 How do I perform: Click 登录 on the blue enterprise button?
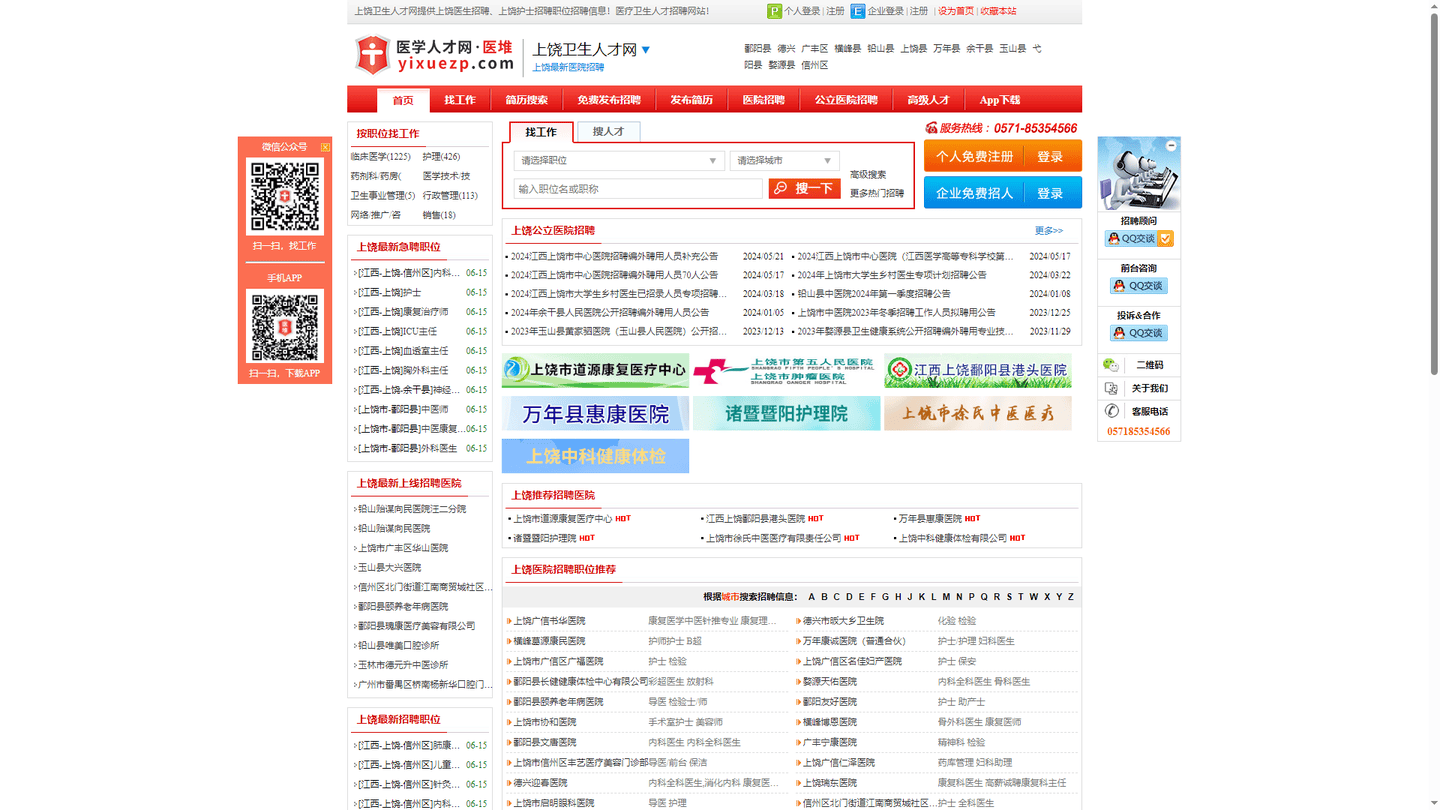(x=1050, y=193)
